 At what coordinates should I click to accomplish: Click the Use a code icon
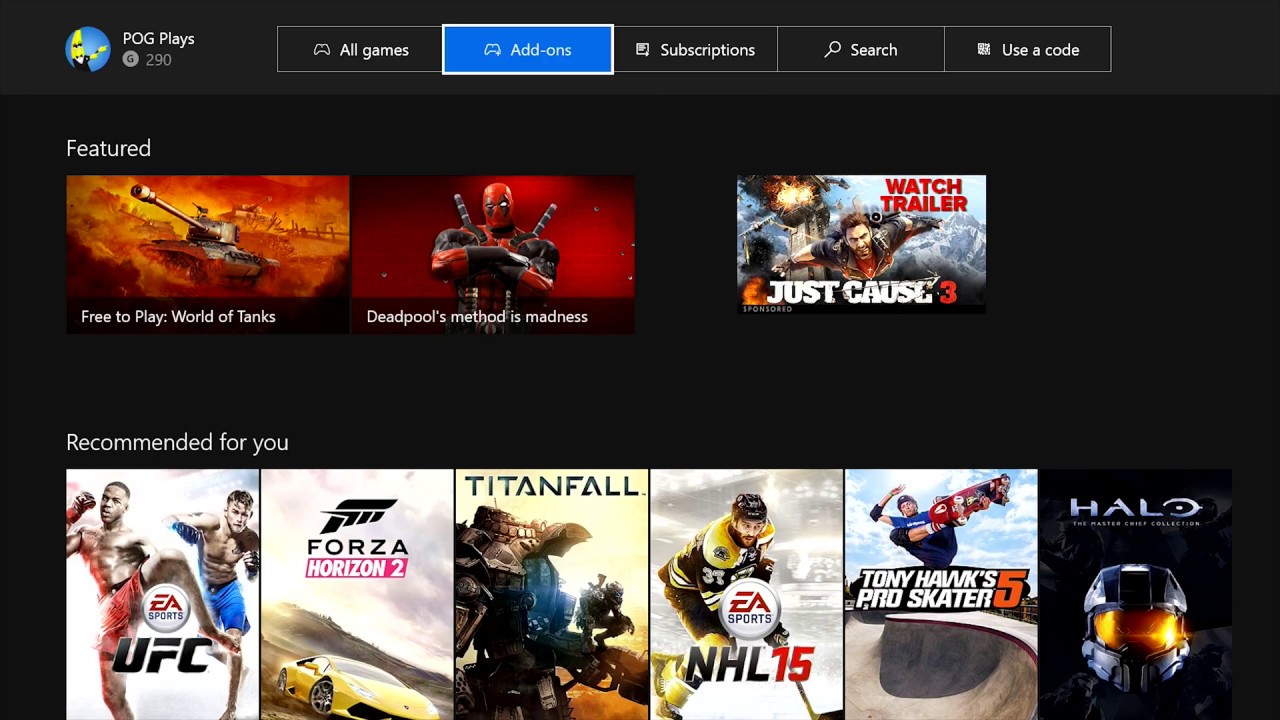point(984,49)
